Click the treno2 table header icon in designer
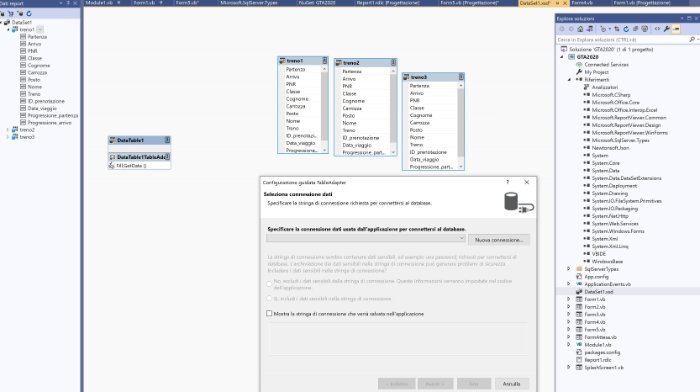The width and height of the screenshot is (700, 392). tap(338, 63)
